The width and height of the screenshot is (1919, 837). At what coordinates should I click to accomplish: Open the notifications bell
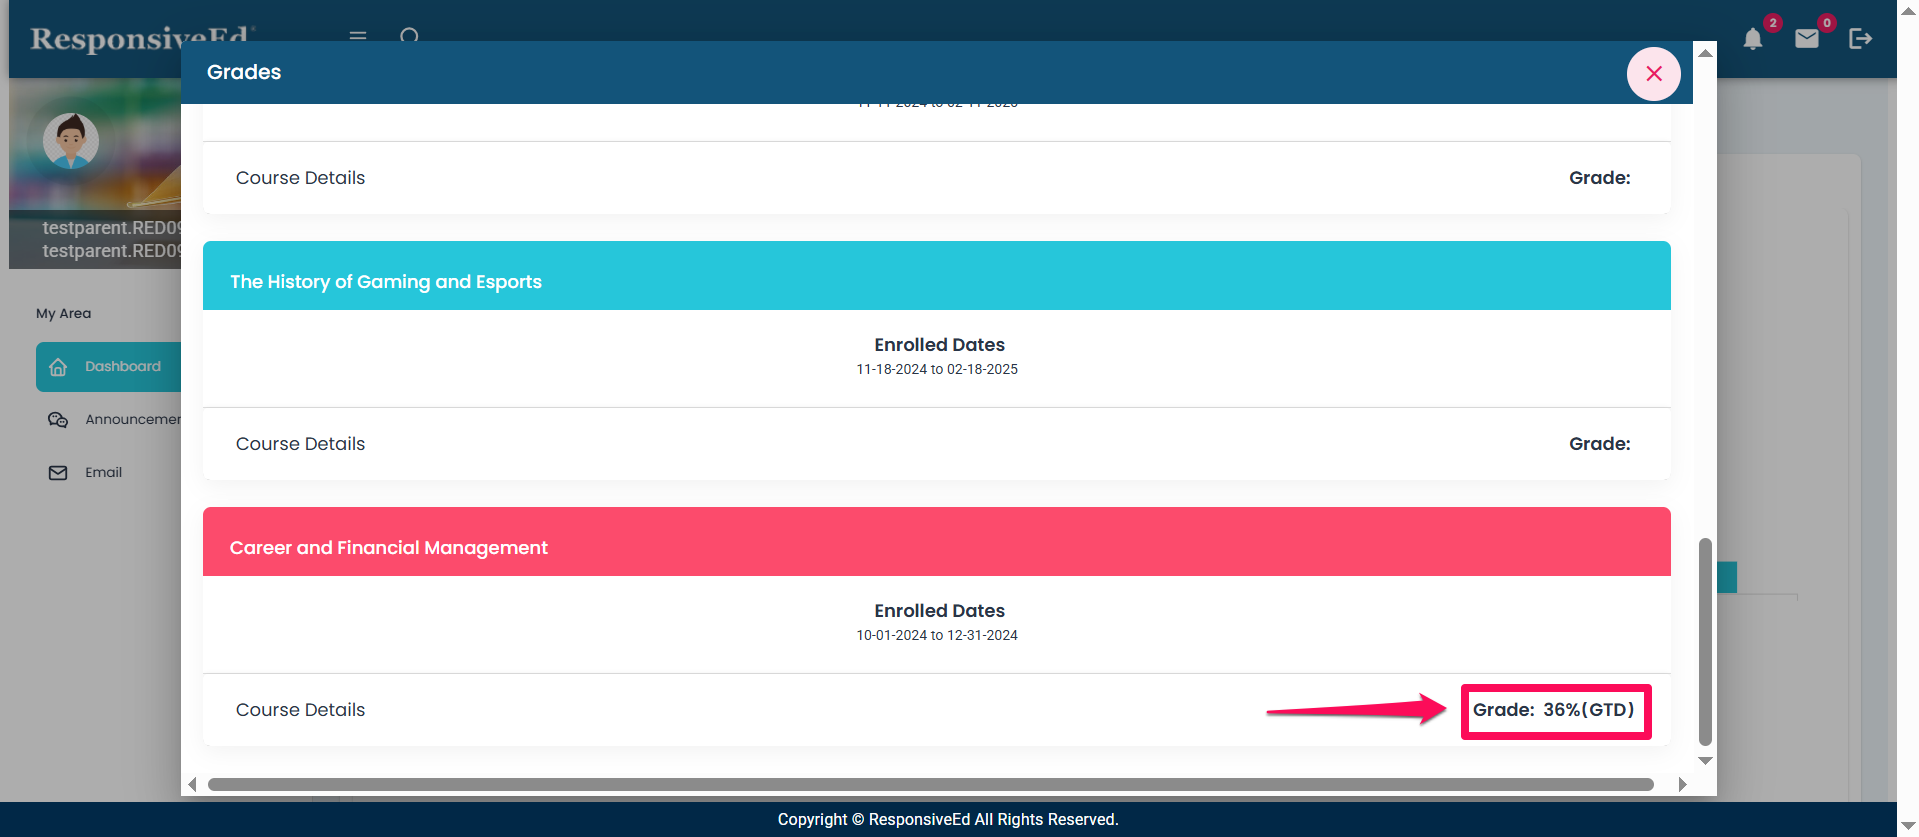click(x=1752, y=39)
